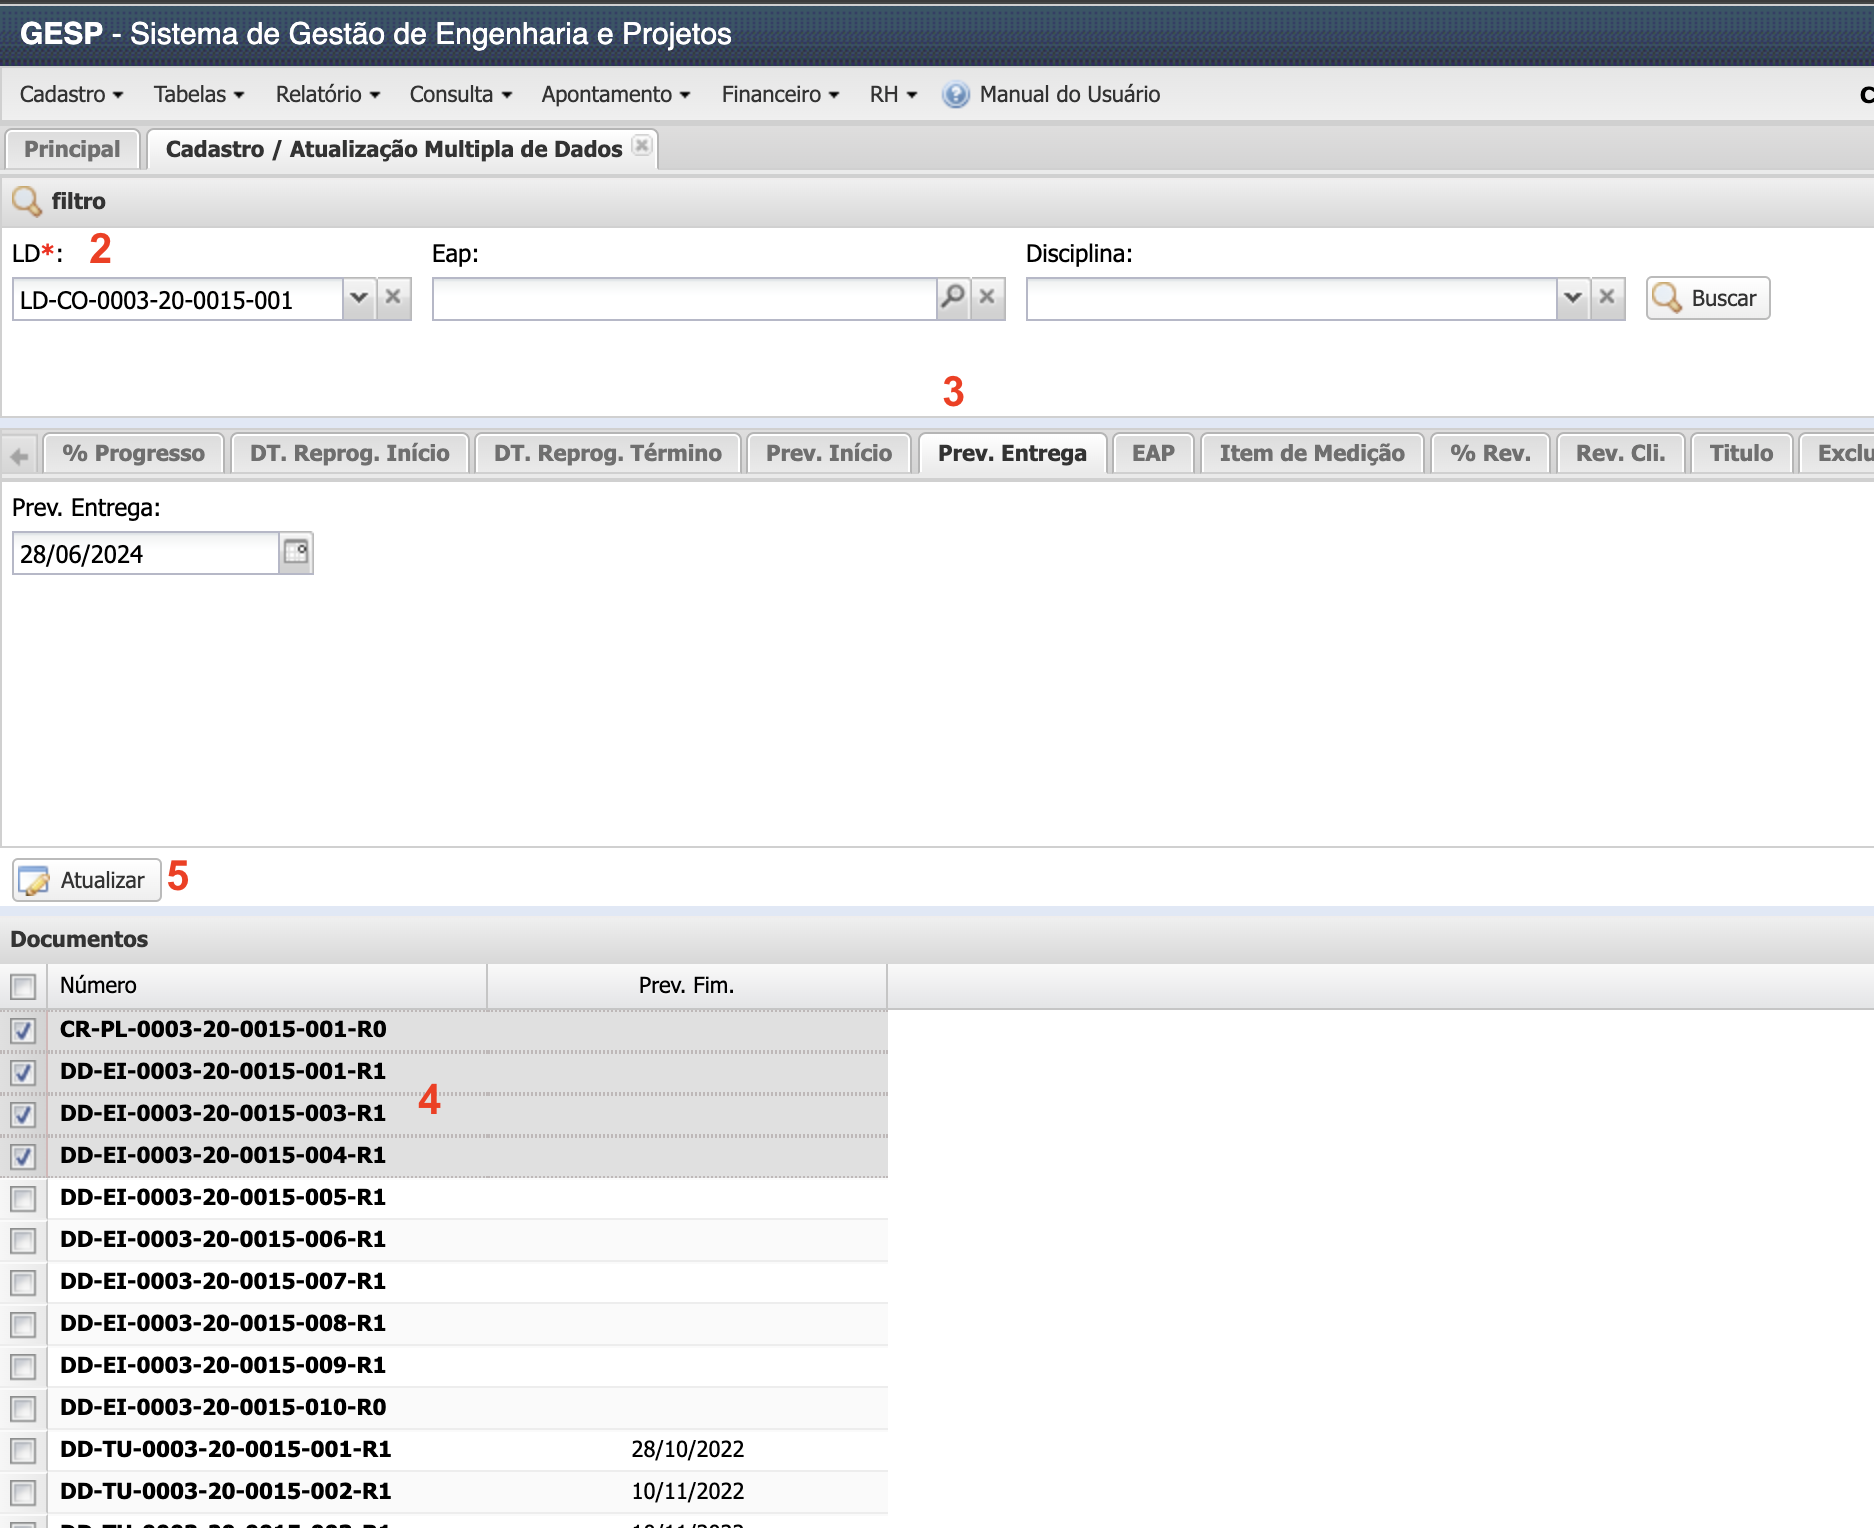Viewport: 1874px width, 1528px height.
Task: Clear the Eap field with X icon
Action: click(x=987, y=298)
